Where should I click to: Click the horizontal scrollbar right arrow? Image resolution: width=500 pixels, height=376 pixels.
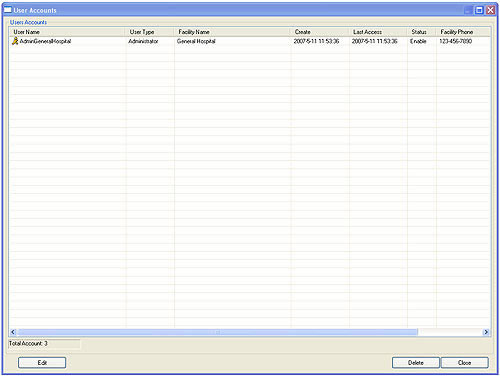click(486, 332)
